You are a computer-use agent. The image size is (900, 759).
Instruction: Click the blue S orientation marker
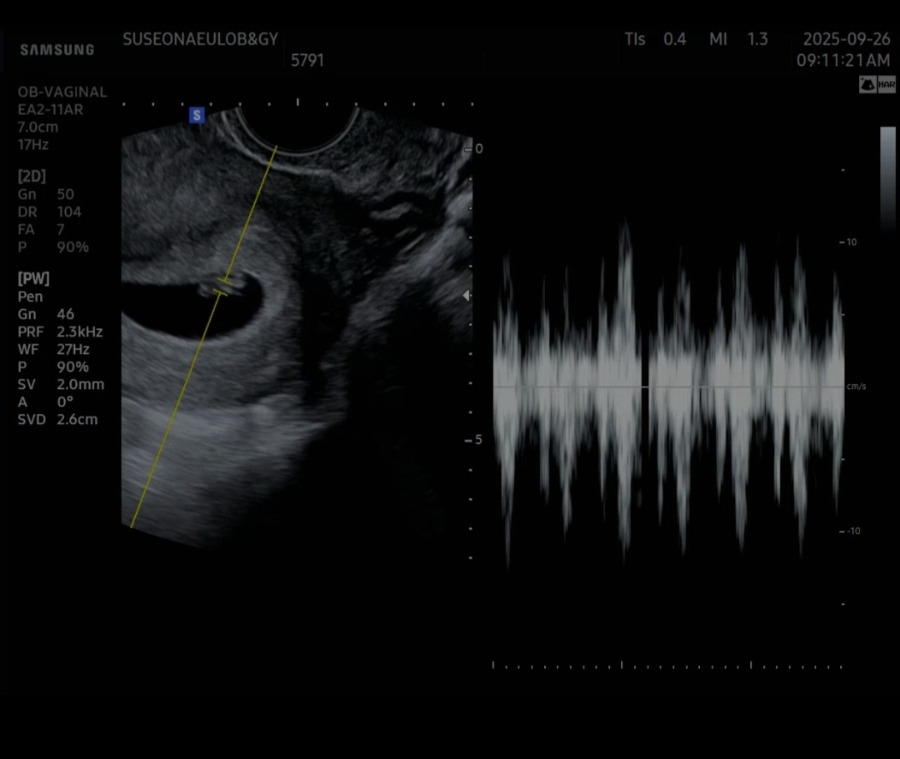click(x=197, y=115)
